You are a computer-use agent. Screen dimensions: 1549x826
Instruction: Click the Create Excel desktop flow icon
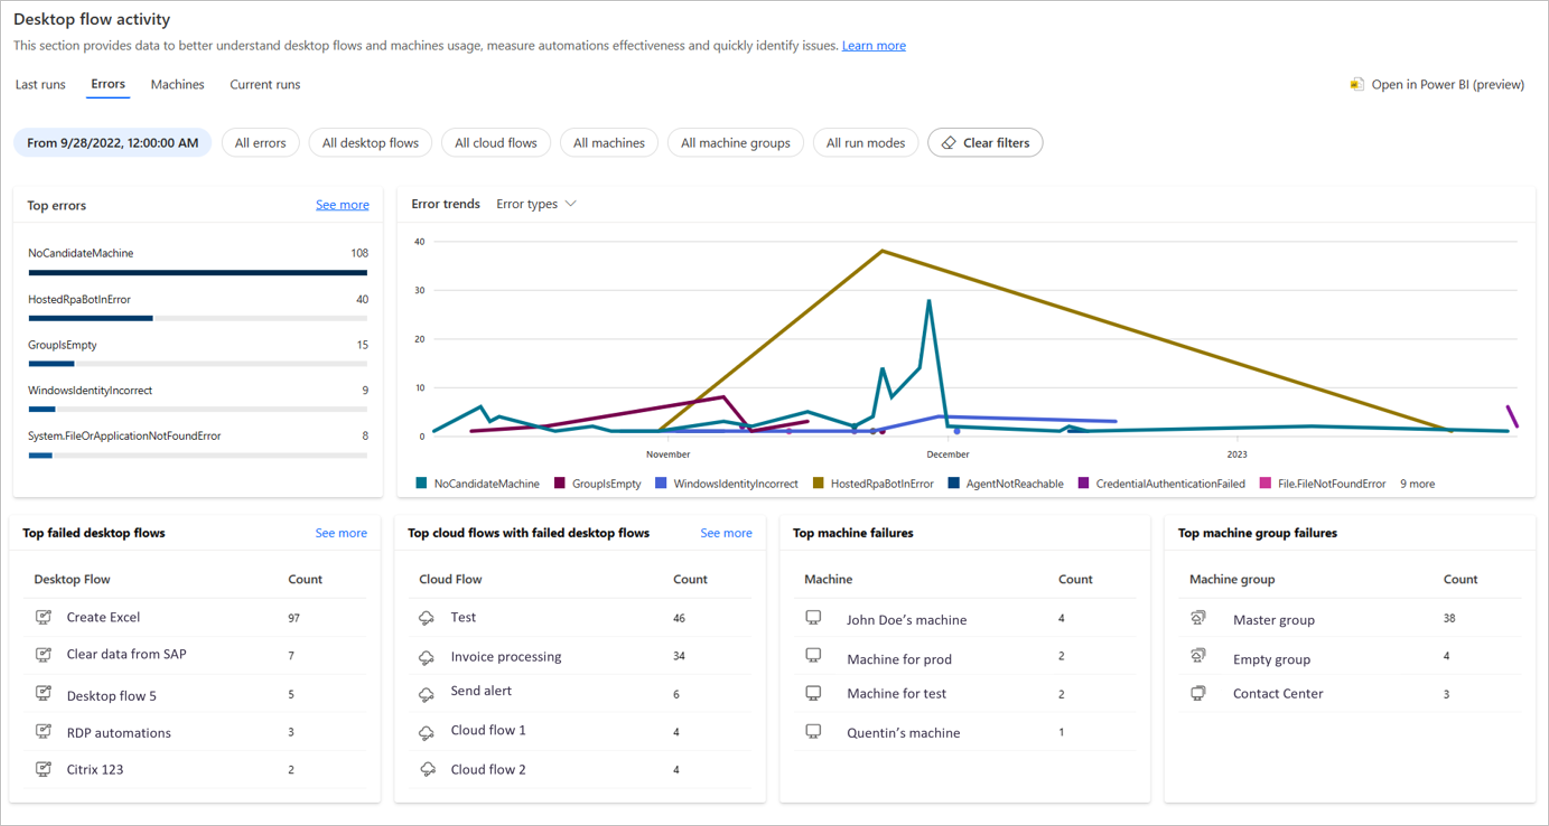point(43,617)
